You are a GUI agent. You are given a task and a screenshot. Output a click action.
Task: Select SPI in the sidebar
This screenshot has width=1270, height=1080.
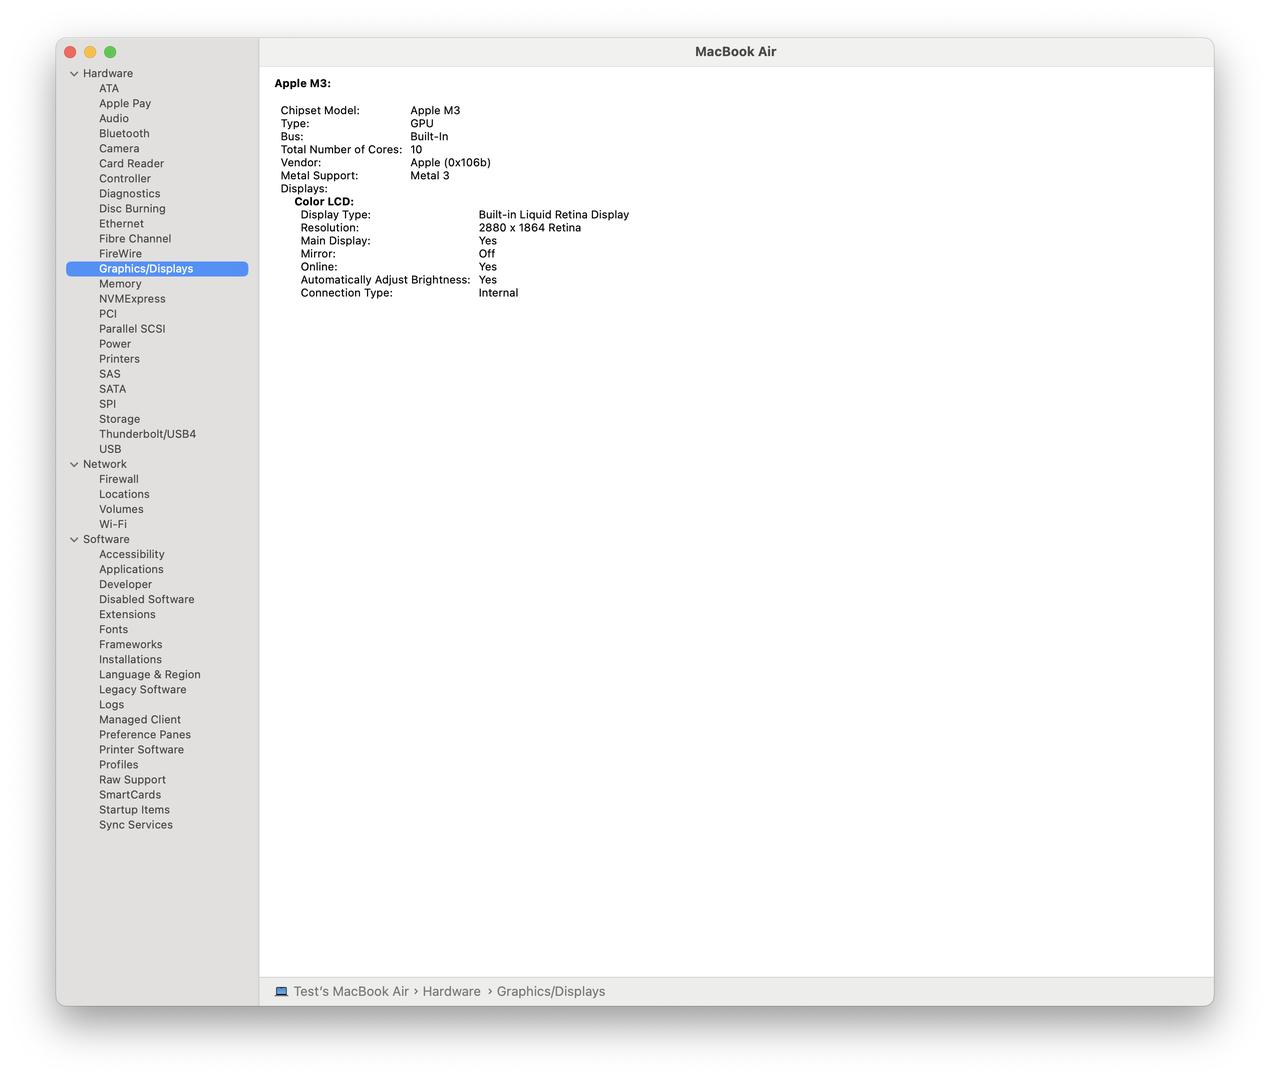(x=107, y=404)
